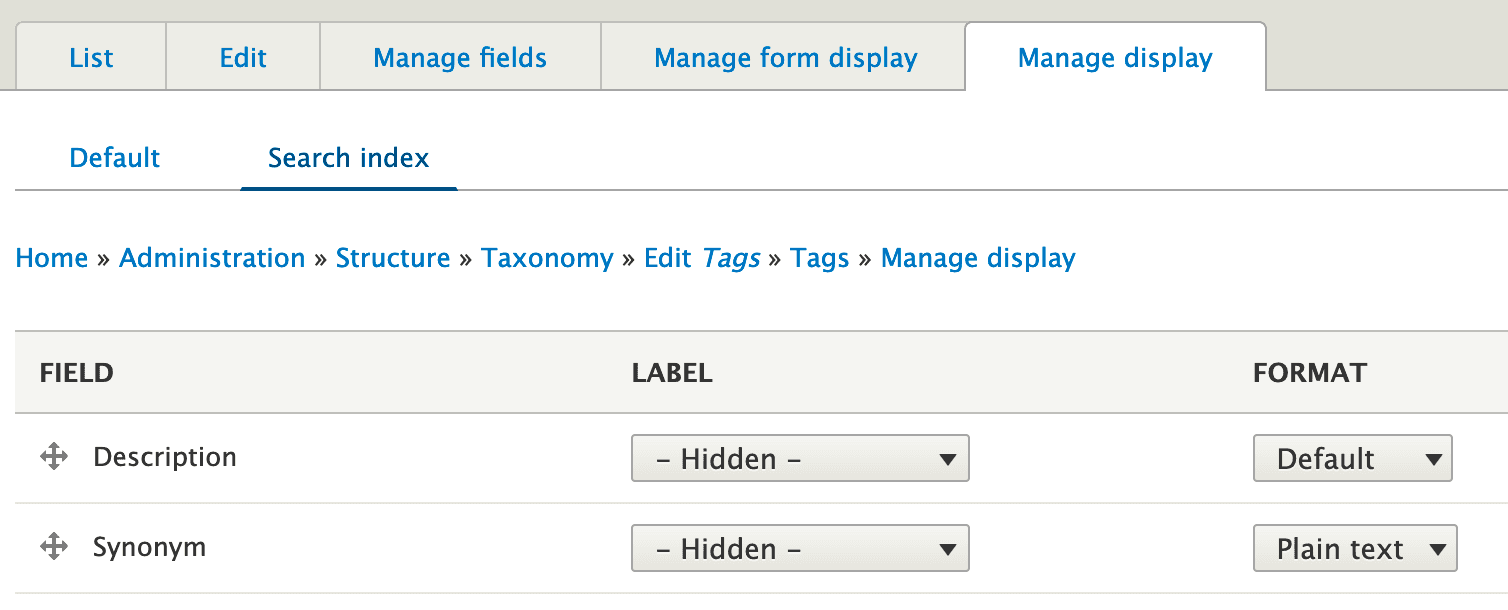Click the Edit Tags breadcrumb link
The width and height of the screenshot is (1508, 610).
701,258
